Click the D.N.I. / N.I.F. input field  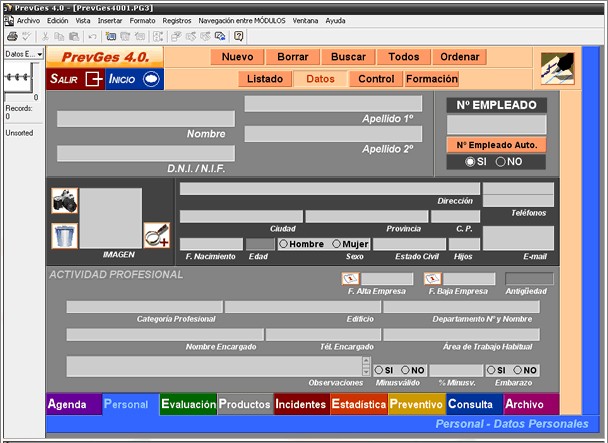146,153
